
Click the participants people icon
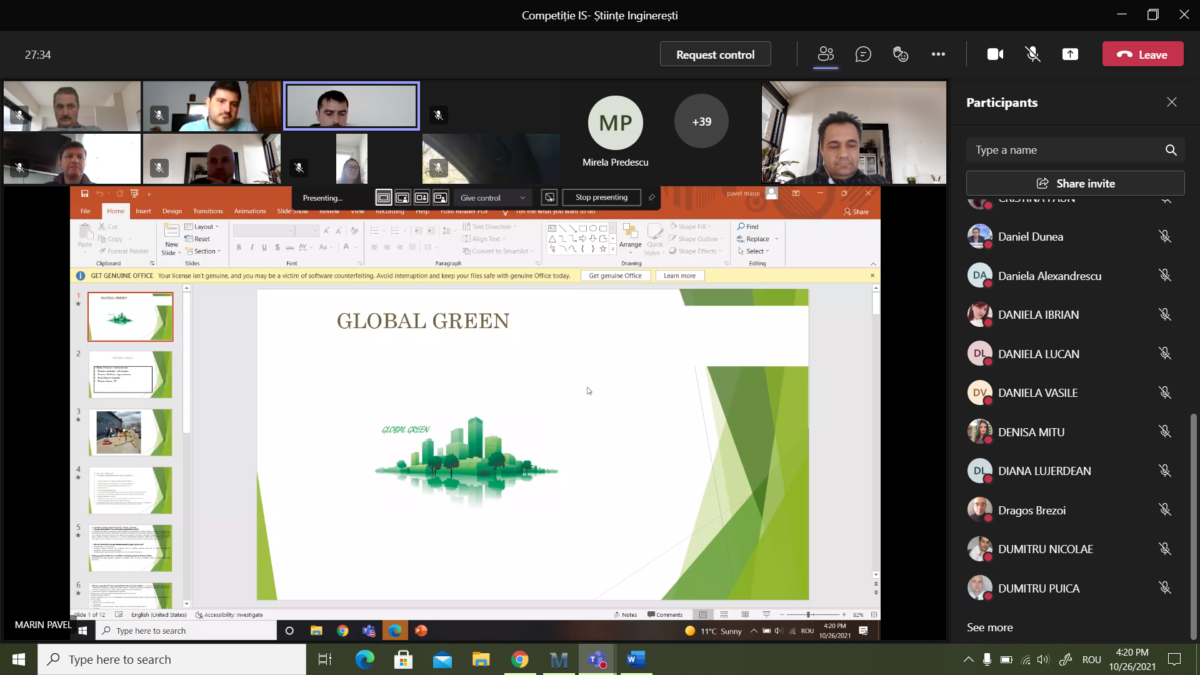pos(825,54)
